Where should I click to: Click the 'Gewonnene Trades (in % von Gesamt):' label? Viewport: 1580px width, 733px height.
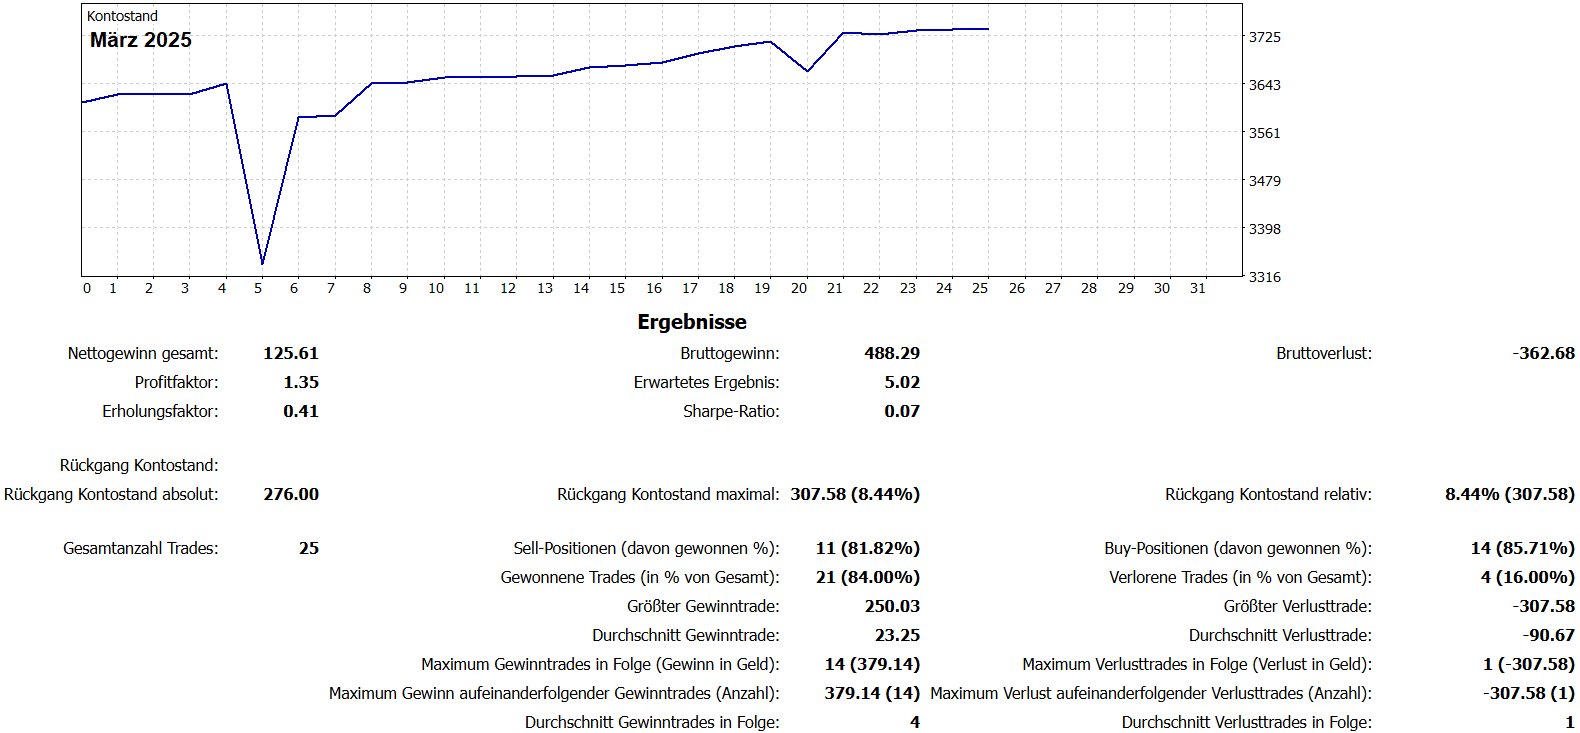coord(640,577)
